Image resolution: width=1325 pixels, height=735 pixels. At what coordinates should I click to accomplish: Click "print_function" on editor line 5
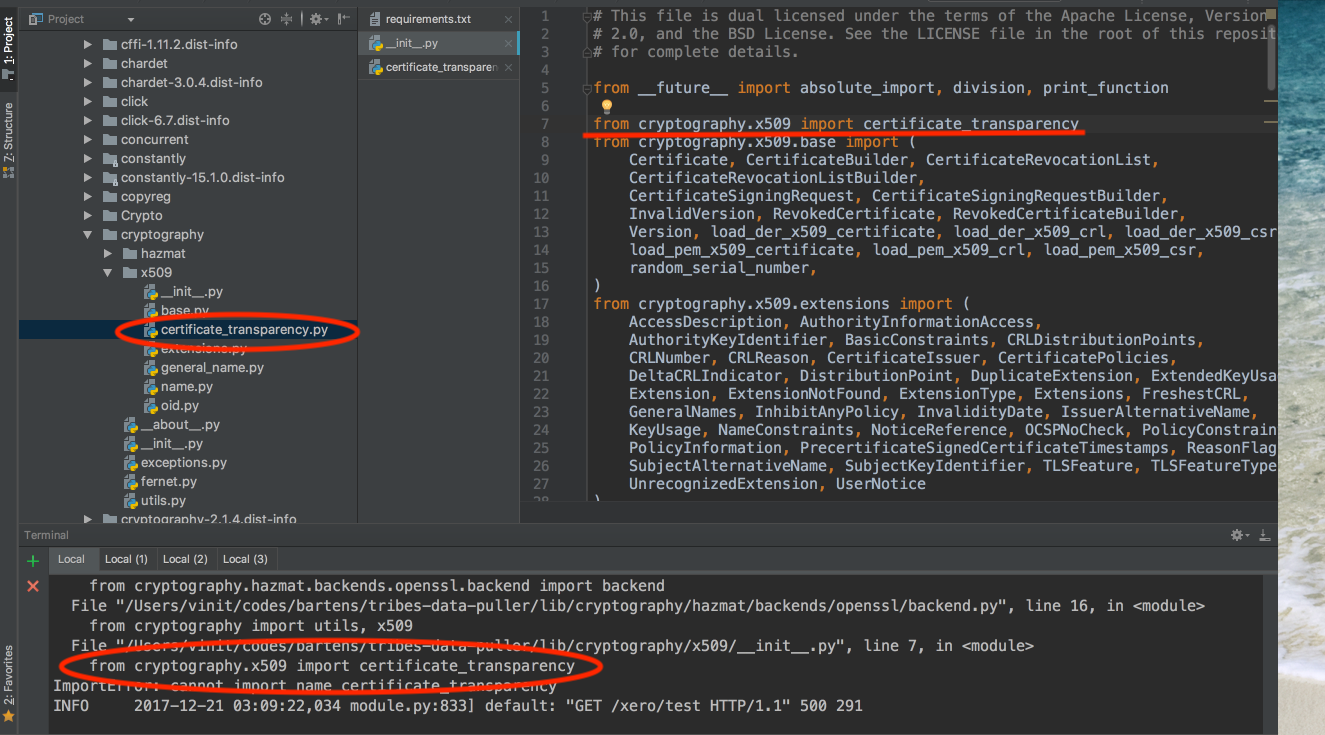pos(1106,88)
